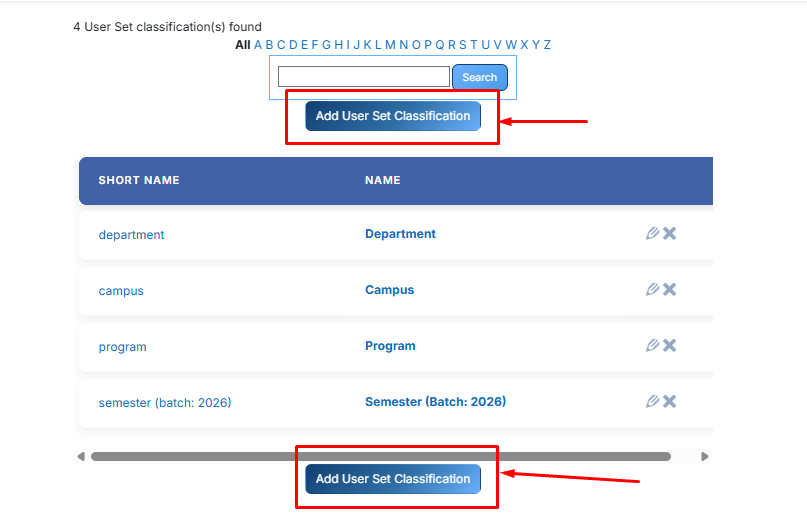Sort by the SHORT NAME column header

pos(139,180)
